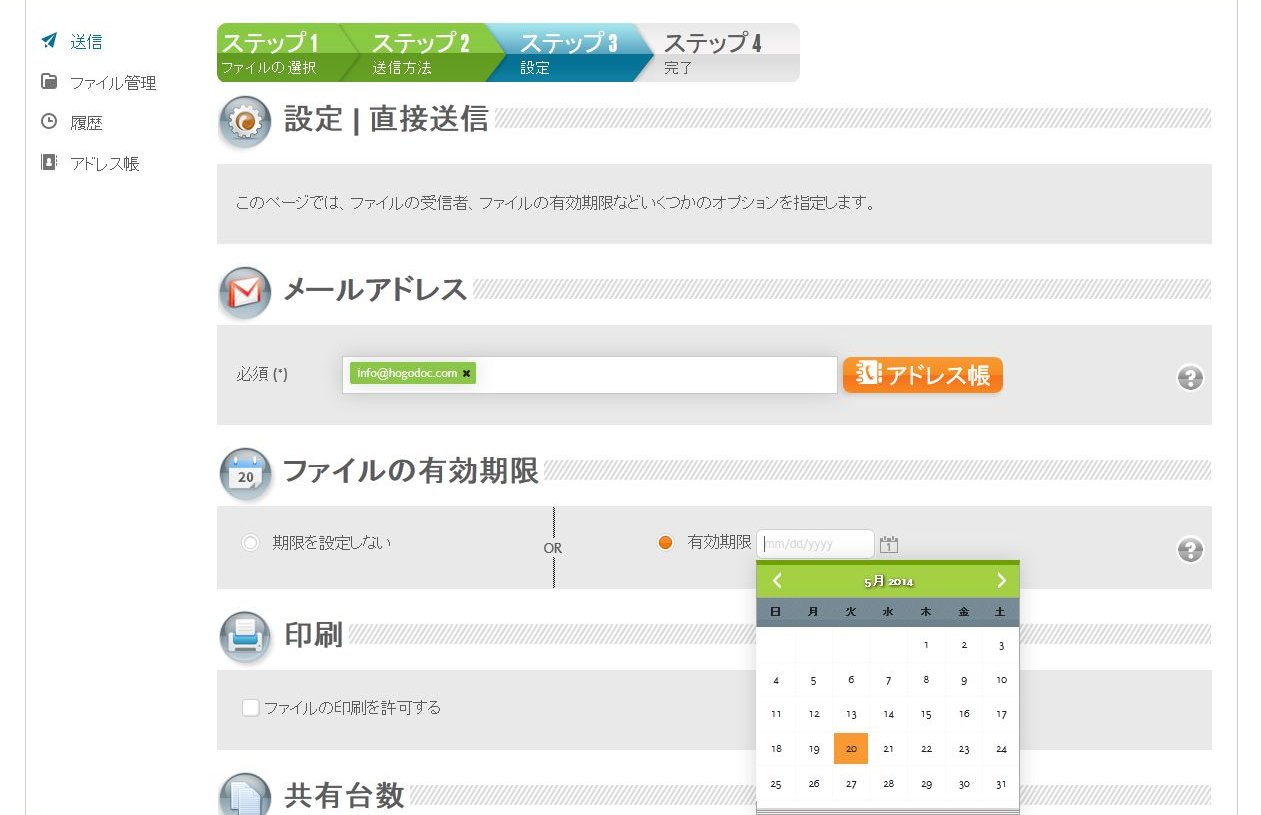Remove info@hogodoc.com recipient tag

pyautogui.click(x=466, y=374)
